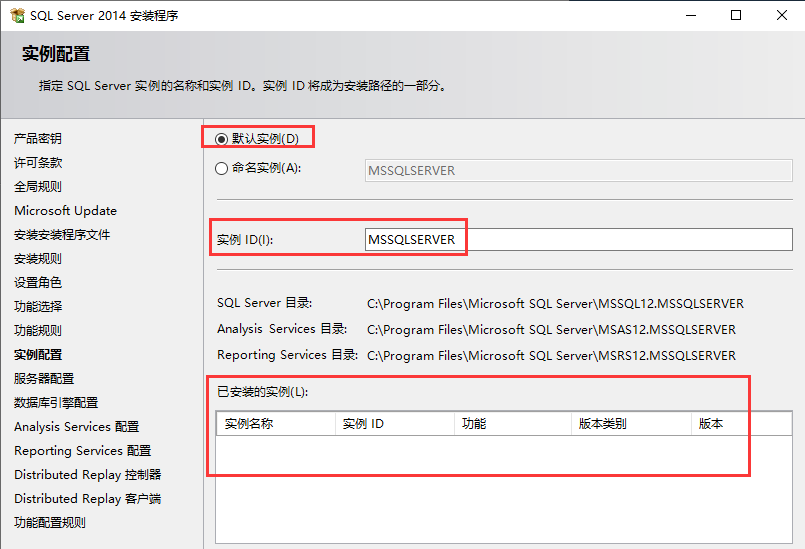Open the 产品密钥 step in sidebar

coord(38,139)
